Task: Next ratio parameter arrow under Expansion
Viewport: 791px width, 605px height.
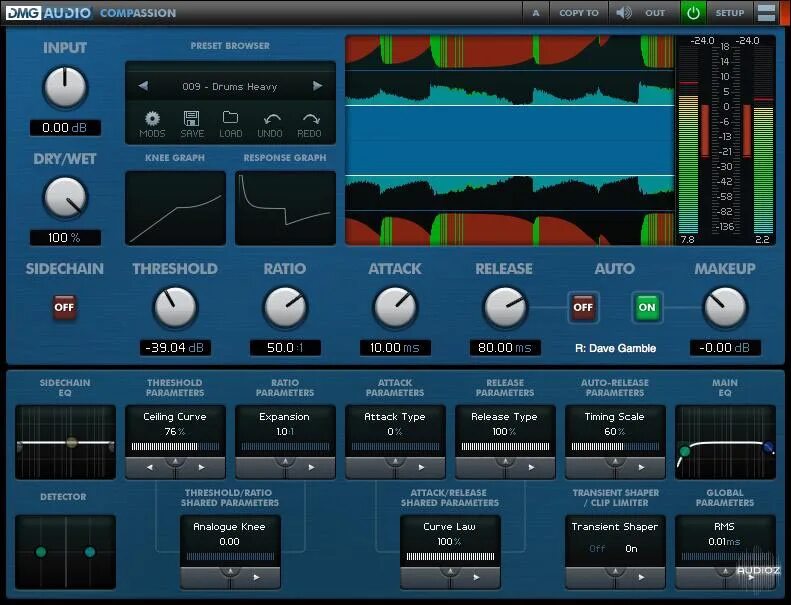Action: [311, 468]
